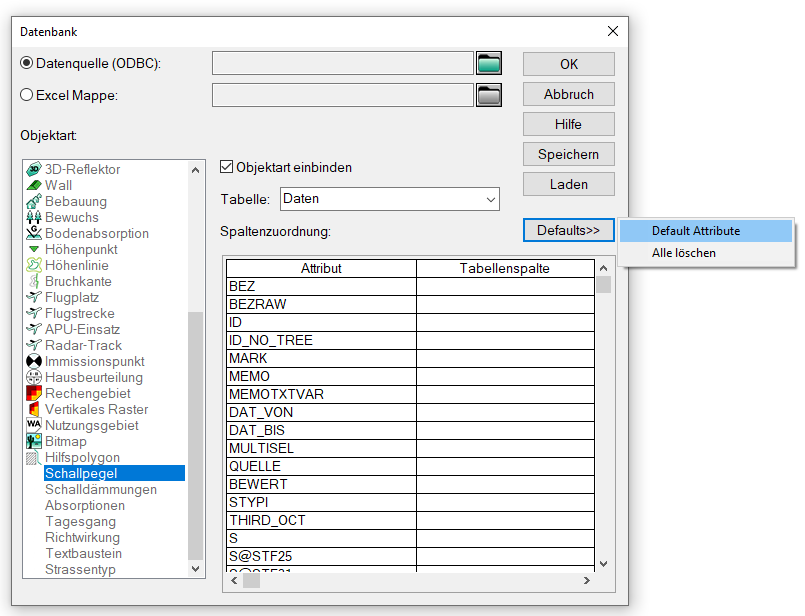Click the ODBC data source input field
Viewport: 805px width, 616px height.
point(342,63)
